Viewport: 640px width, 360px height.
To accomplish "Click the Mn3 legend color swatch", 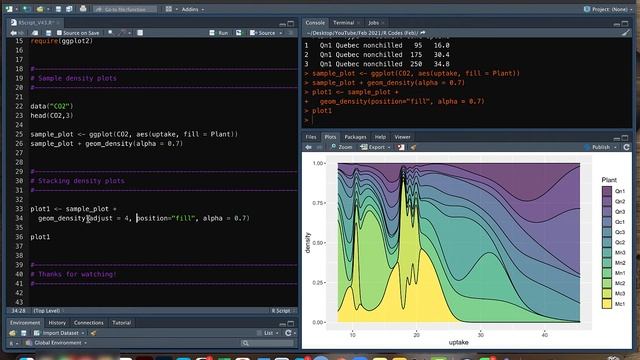I will (x=607, y=253).
